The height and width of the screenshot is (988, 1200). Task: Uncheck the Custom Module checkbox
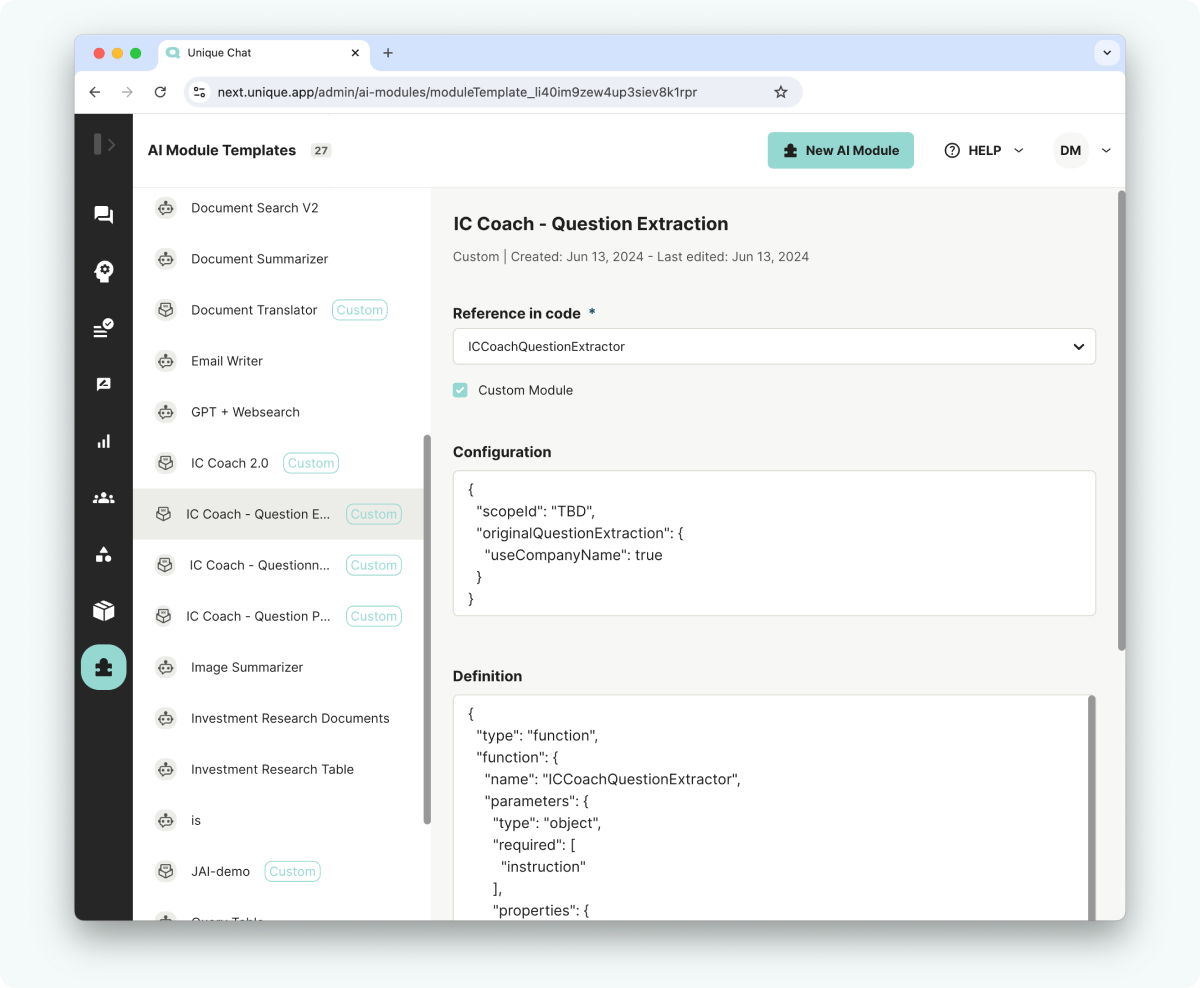[x=460, y=390]
